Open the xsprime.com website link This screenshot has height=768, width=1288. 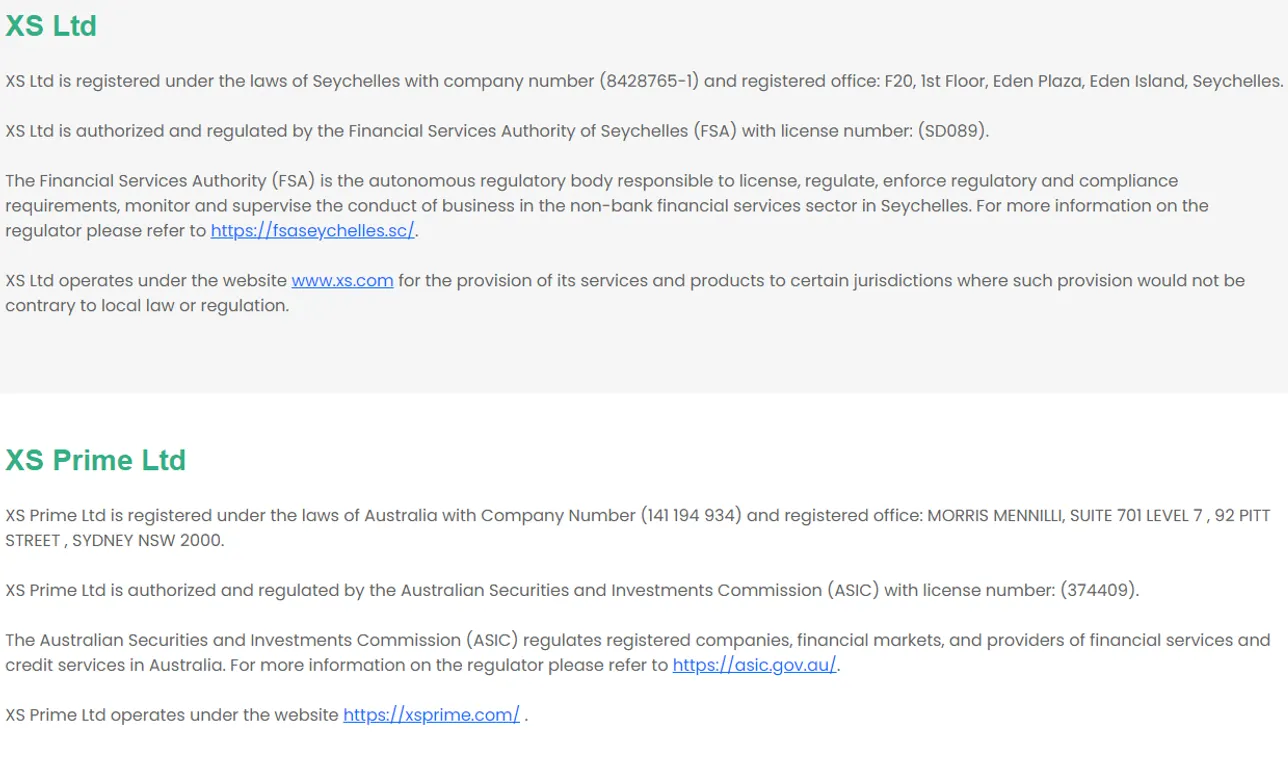431,715
